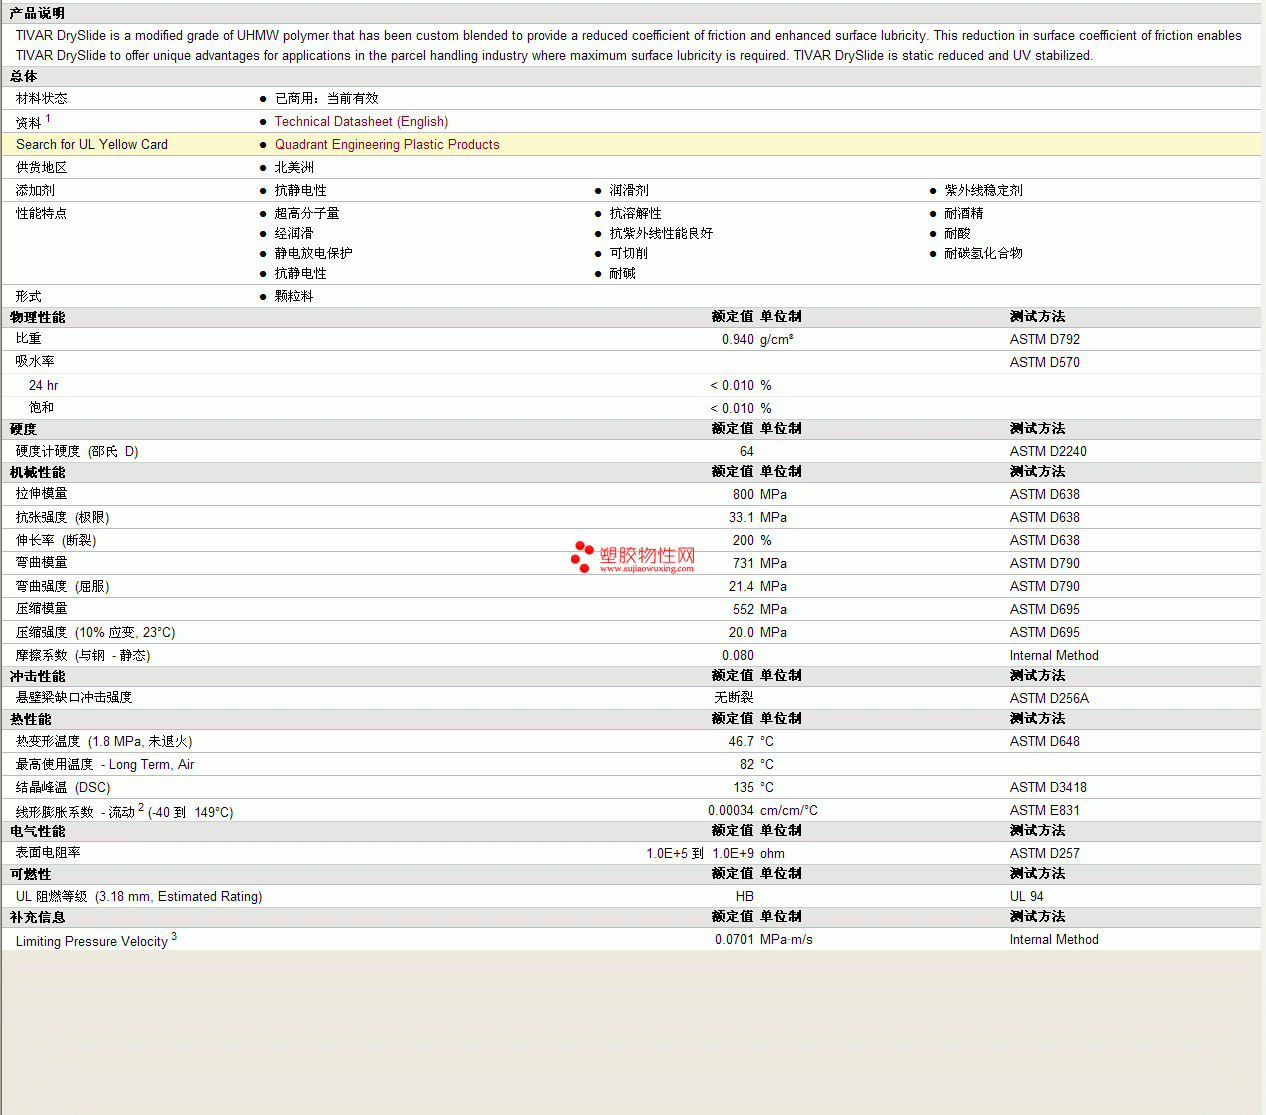Image resolution: width=1266 pixels, height=1115 pixels.
Task: Click the 热变形温度 value 46.7
Action: pos(741,741)
